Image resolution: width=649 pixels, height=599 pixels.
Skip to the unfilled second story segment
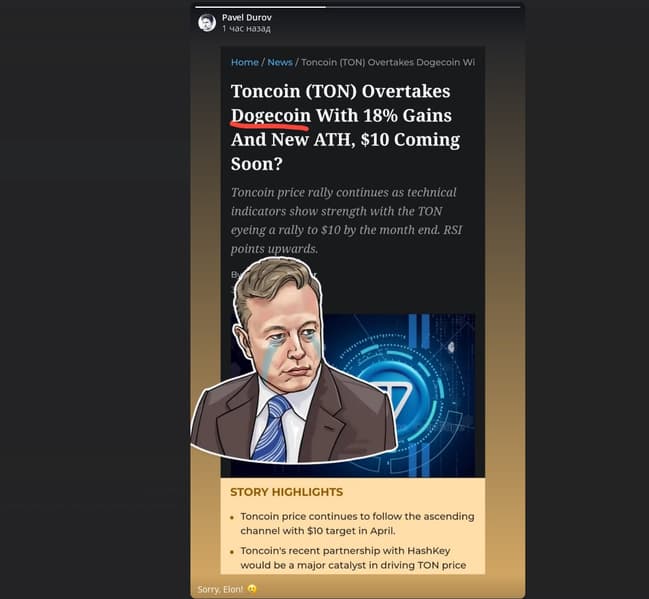coord(423,7)
